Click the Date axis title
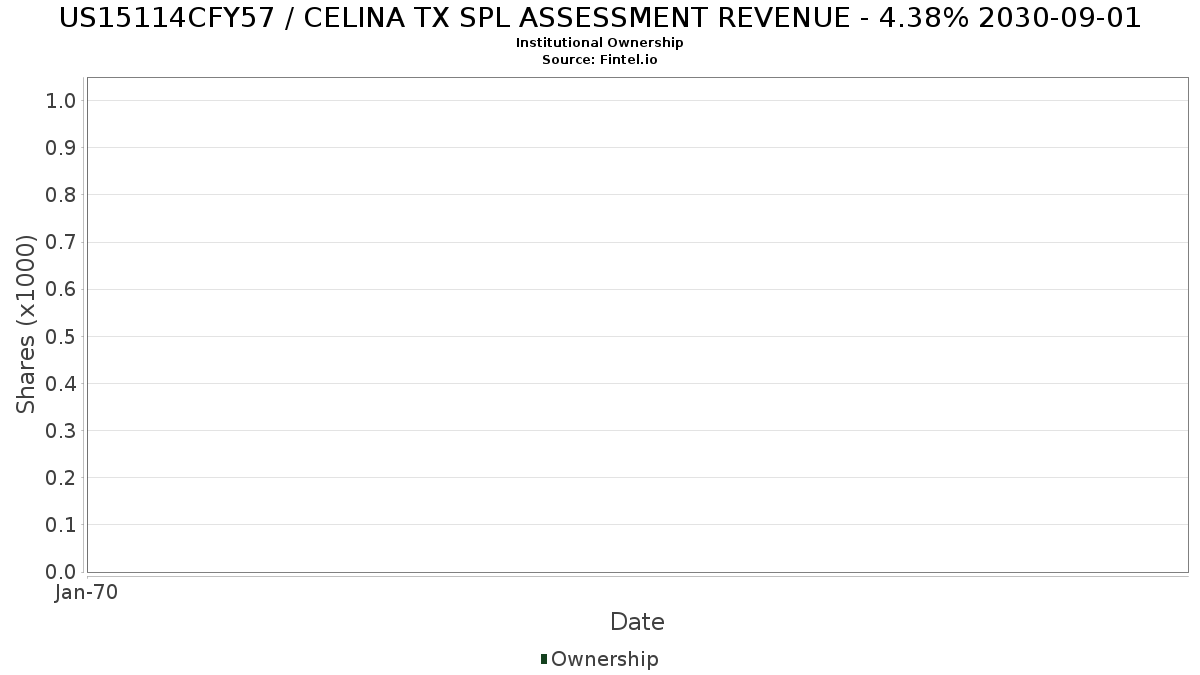 click(637, 622)
